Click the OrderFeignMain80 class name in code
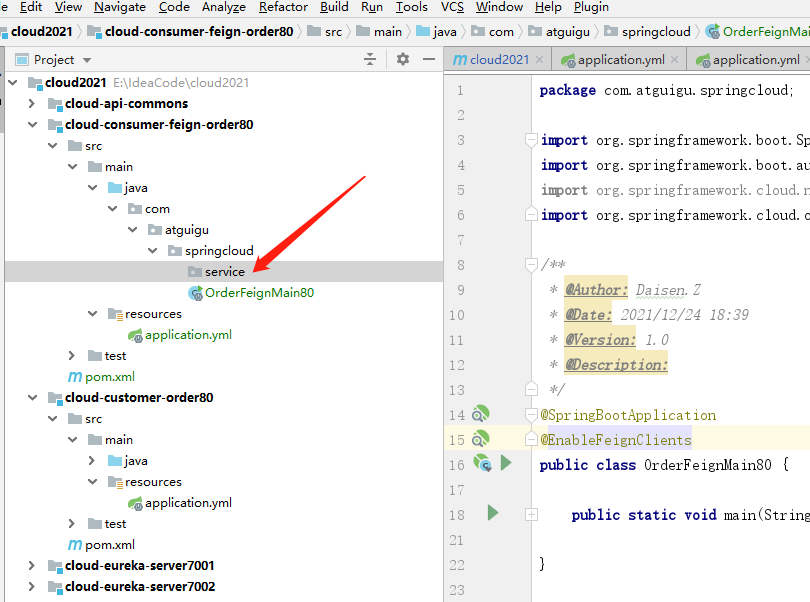810x602 pixels. (x=708, y=465)
